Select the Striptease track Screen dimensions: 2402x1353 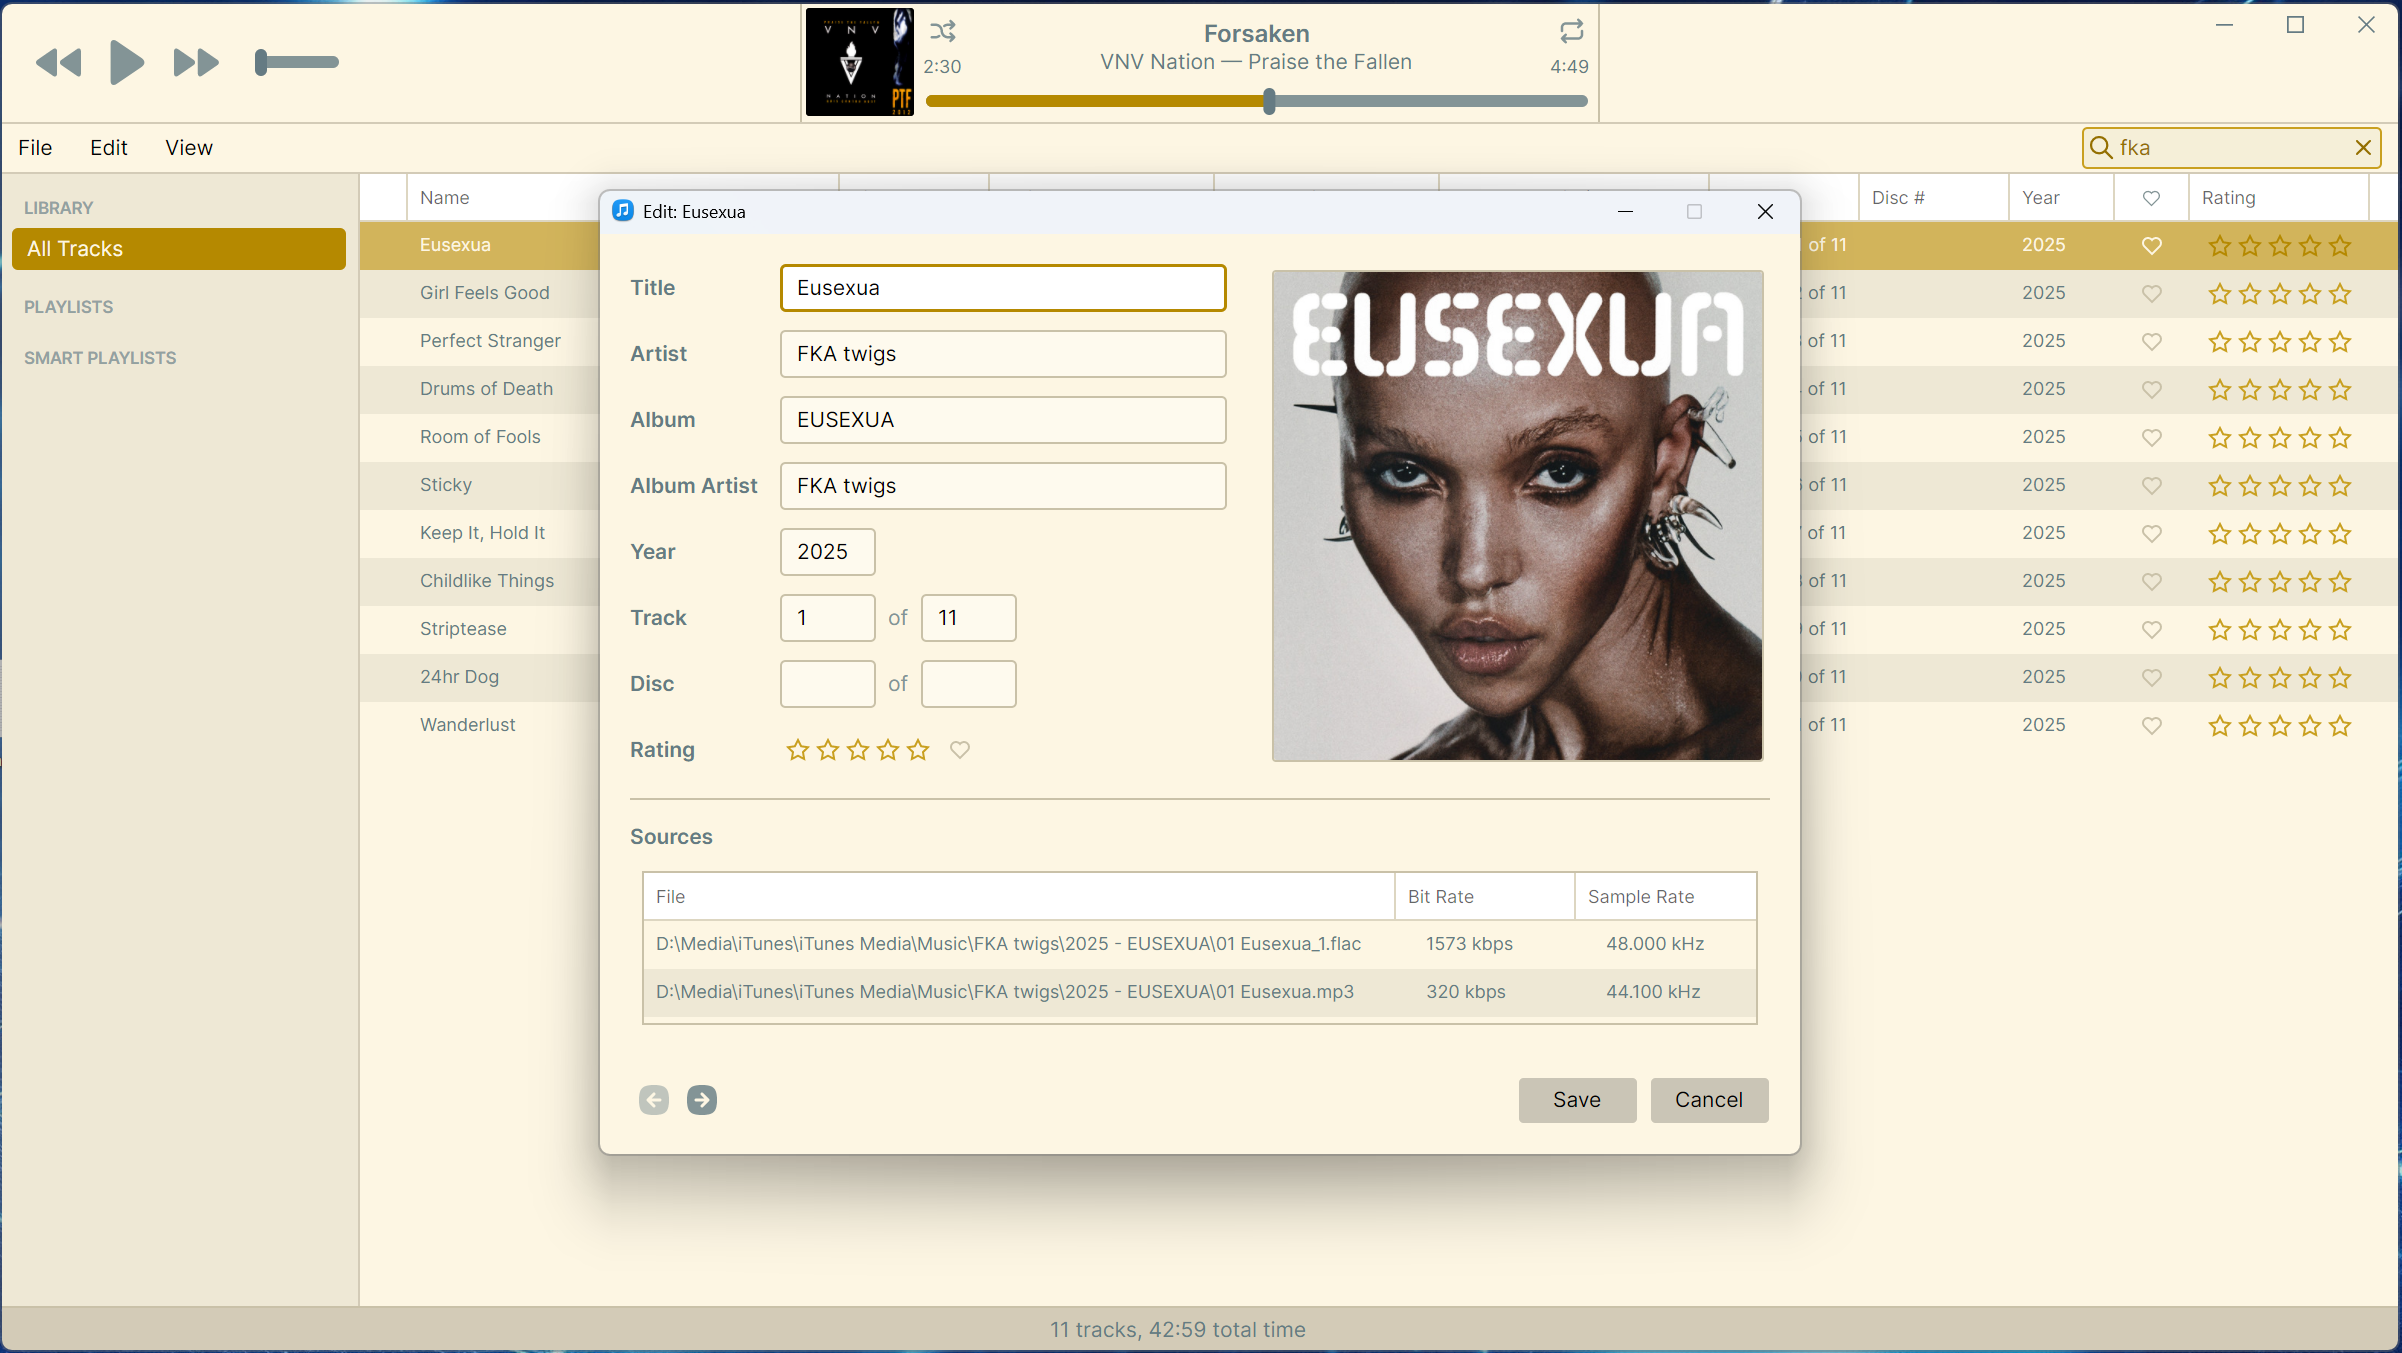tap(463, 629)
